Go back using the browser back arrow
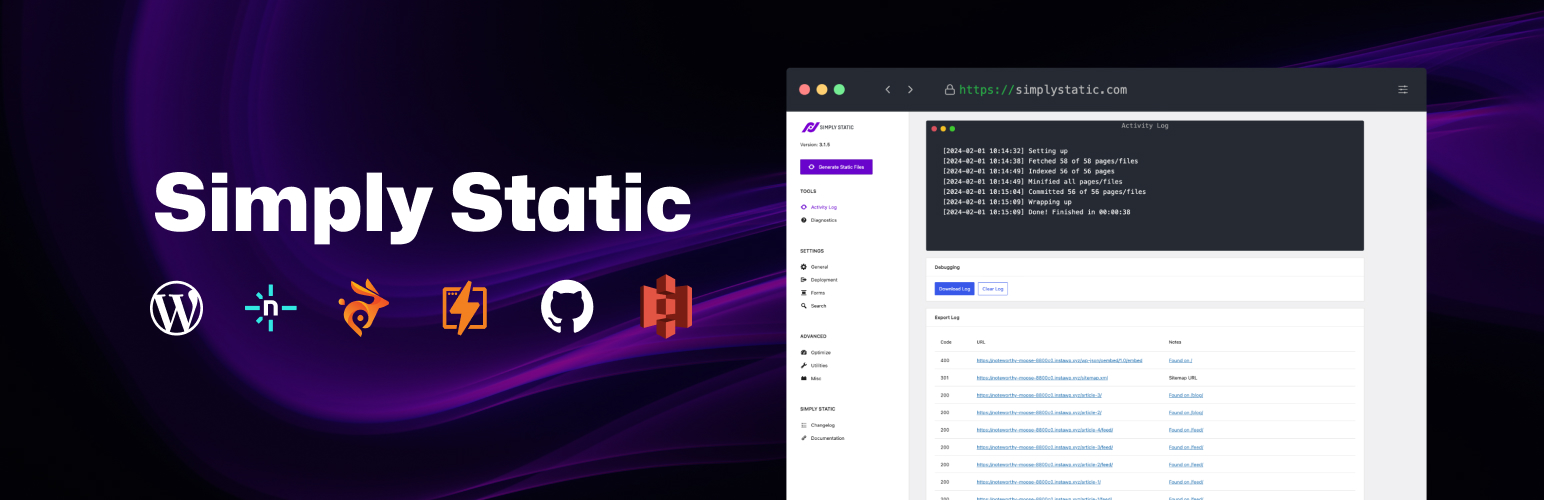The width and height of the screenshot is (1544, 500). click(x=887, y=90)
